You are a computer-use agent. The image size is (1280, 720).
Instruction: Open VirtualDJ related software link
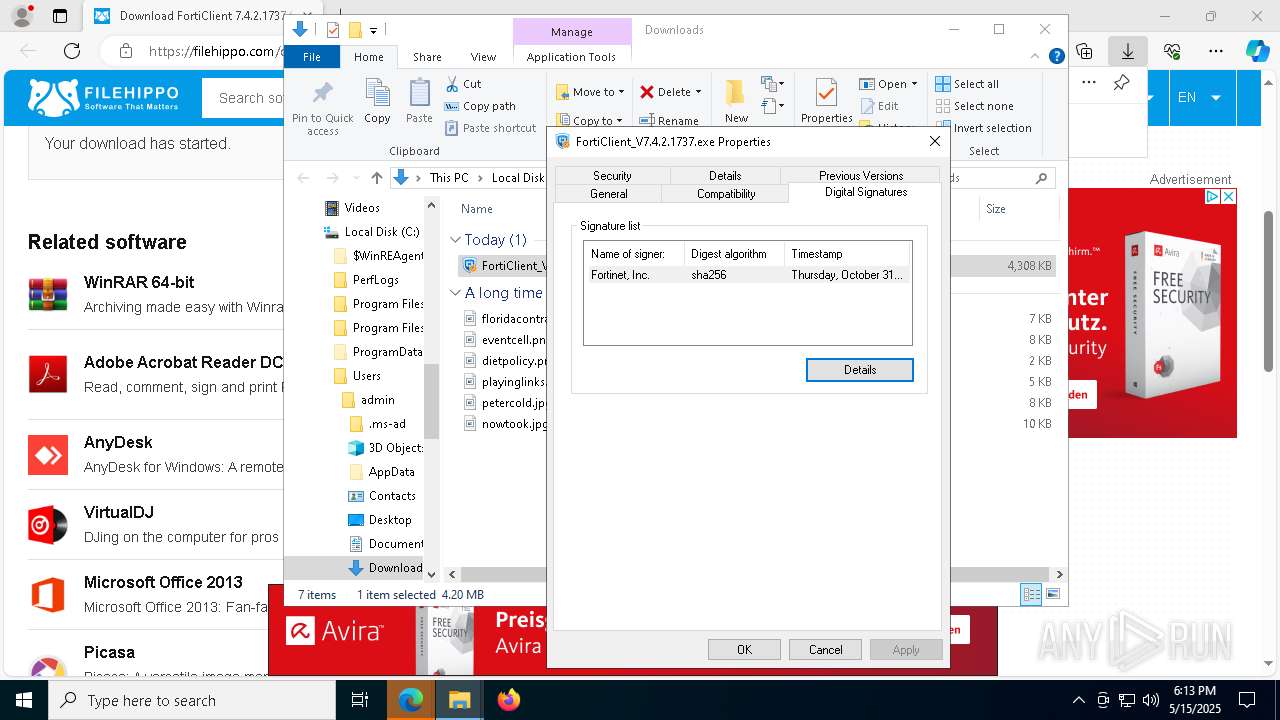click(x=119, y=512)
